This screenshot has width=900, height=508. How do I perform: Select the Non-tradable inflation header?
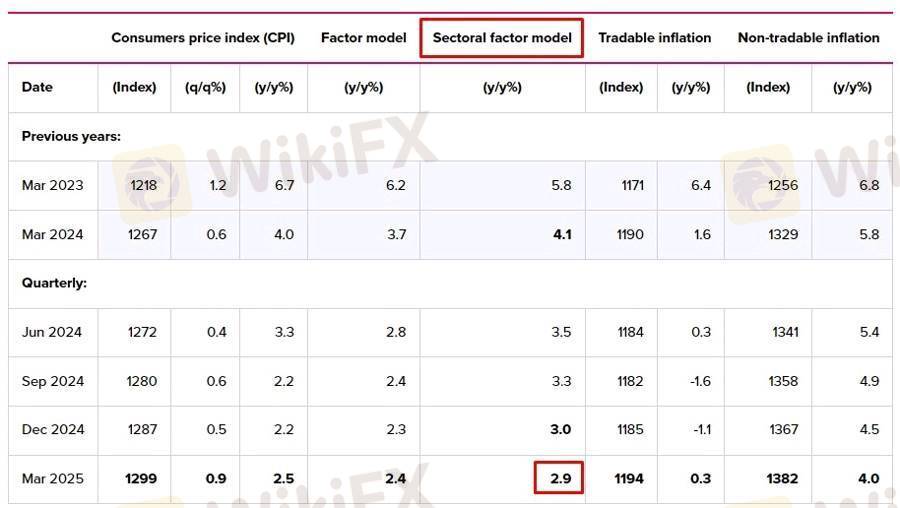point(808,38)
